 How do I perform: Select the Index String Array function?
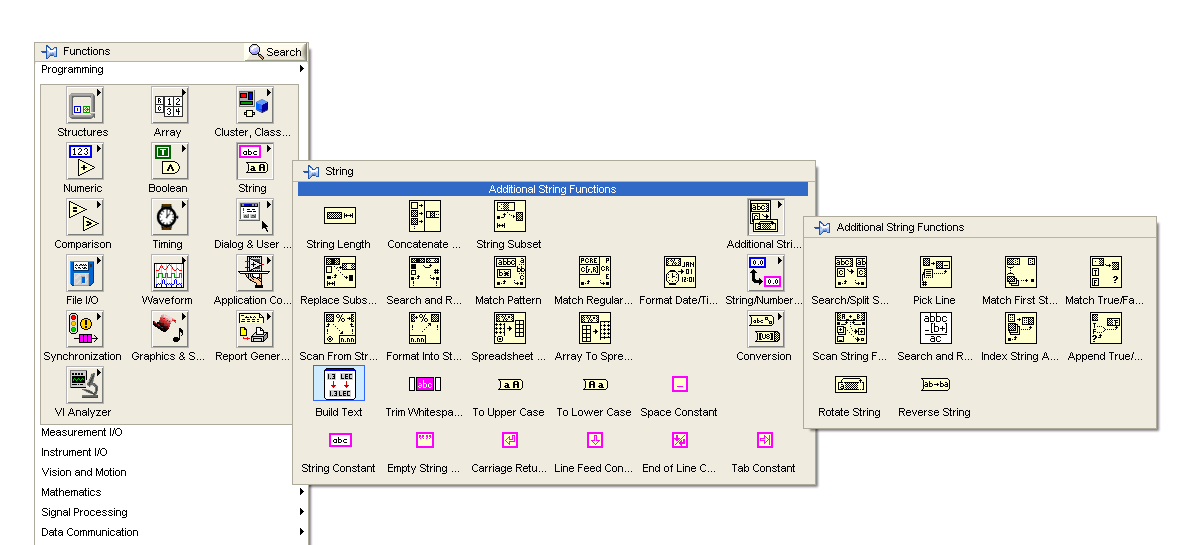click(1021, 328)
